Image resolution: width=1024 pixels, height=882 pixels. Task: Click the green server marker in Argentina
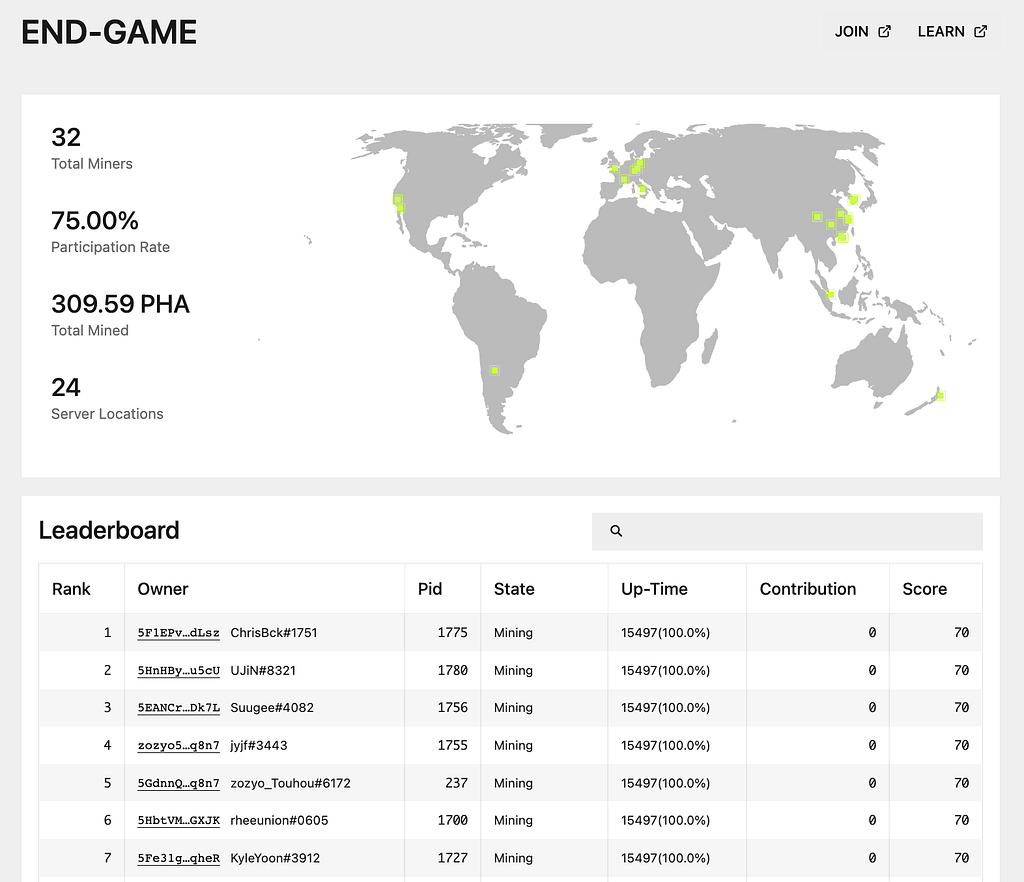coord(494,370)
